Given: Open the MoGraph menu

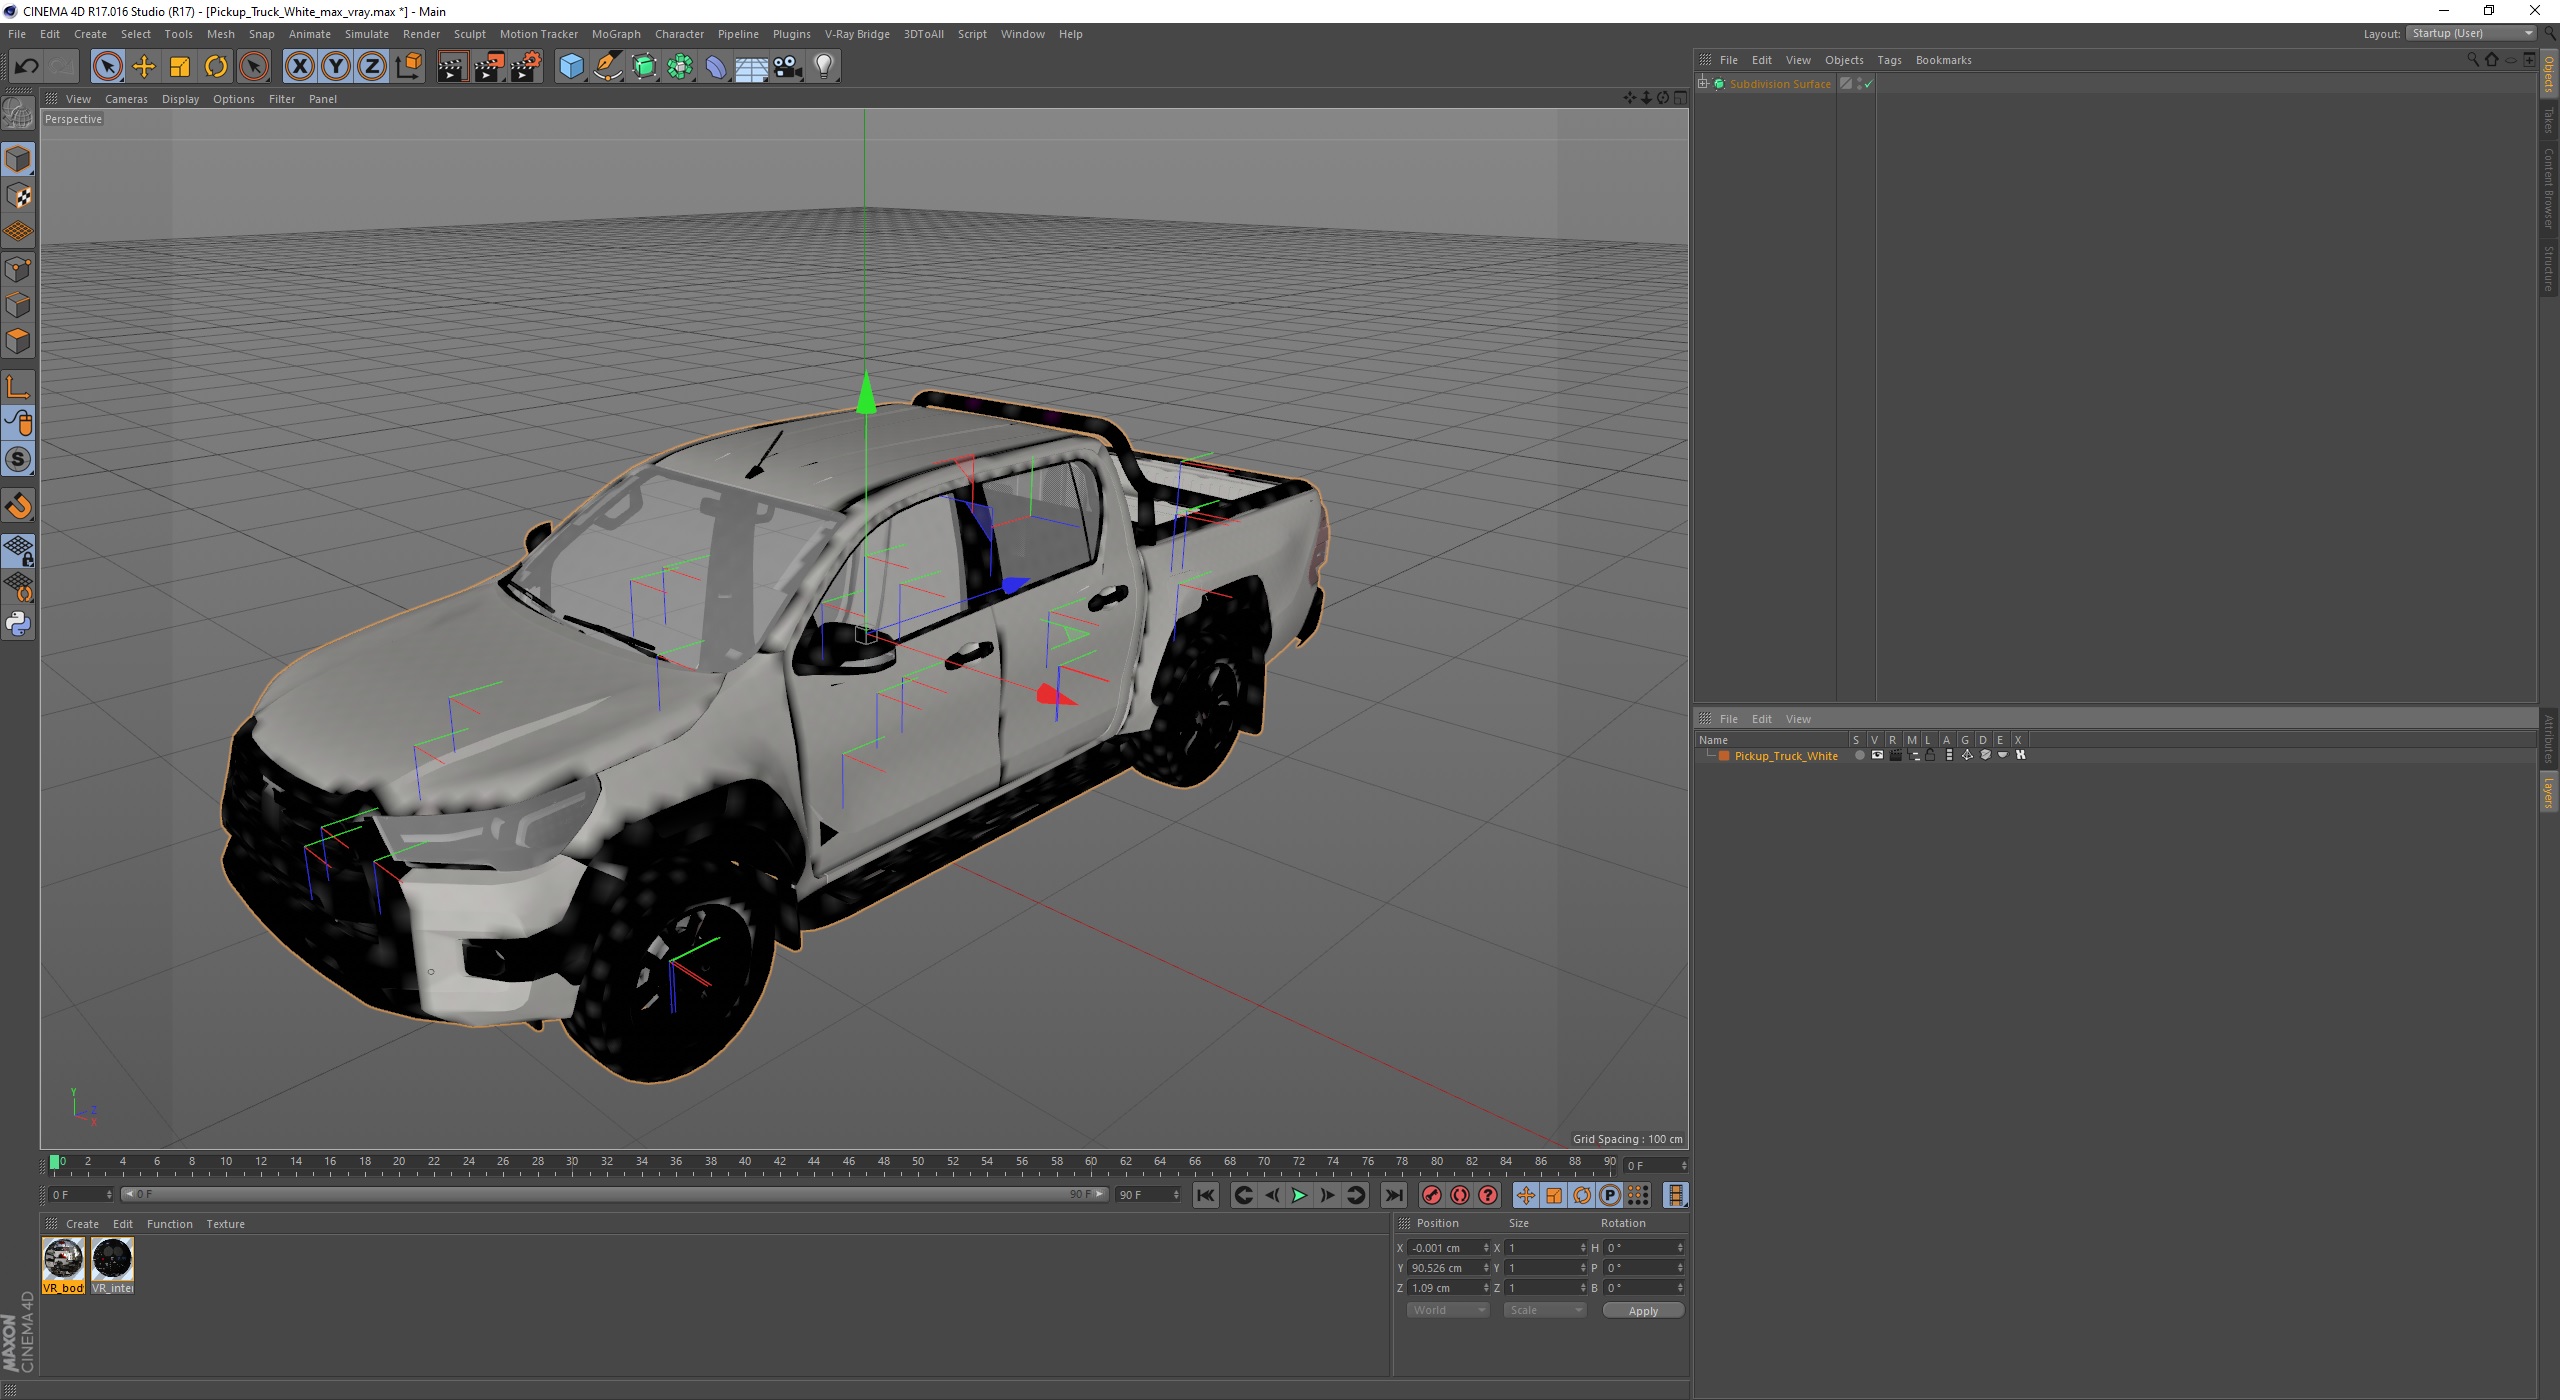Looking at the screenshot, I should 616,34.
